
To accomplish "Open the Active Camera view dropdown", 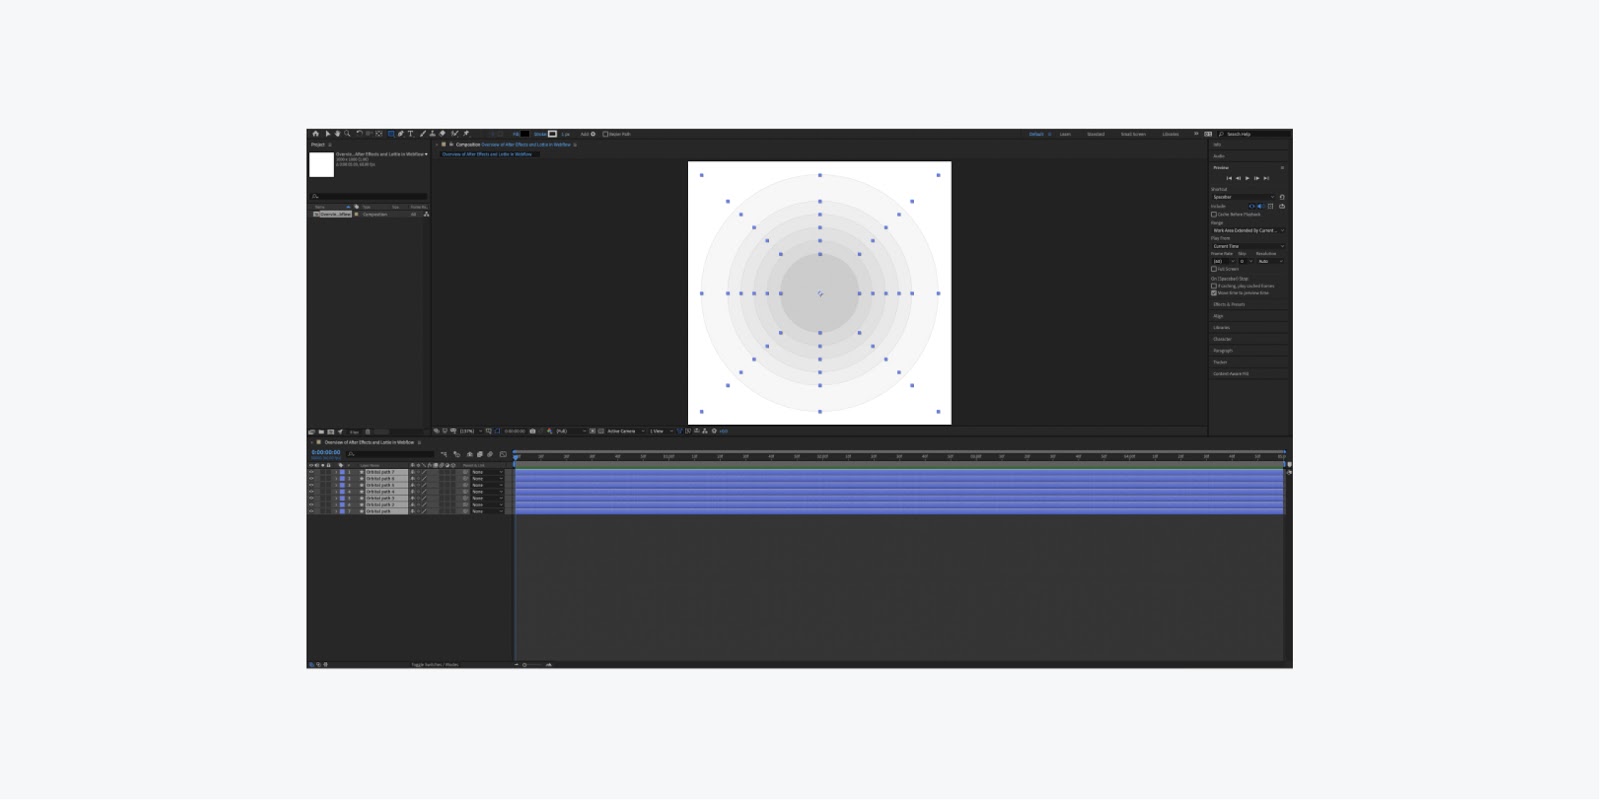I will 626,431.
